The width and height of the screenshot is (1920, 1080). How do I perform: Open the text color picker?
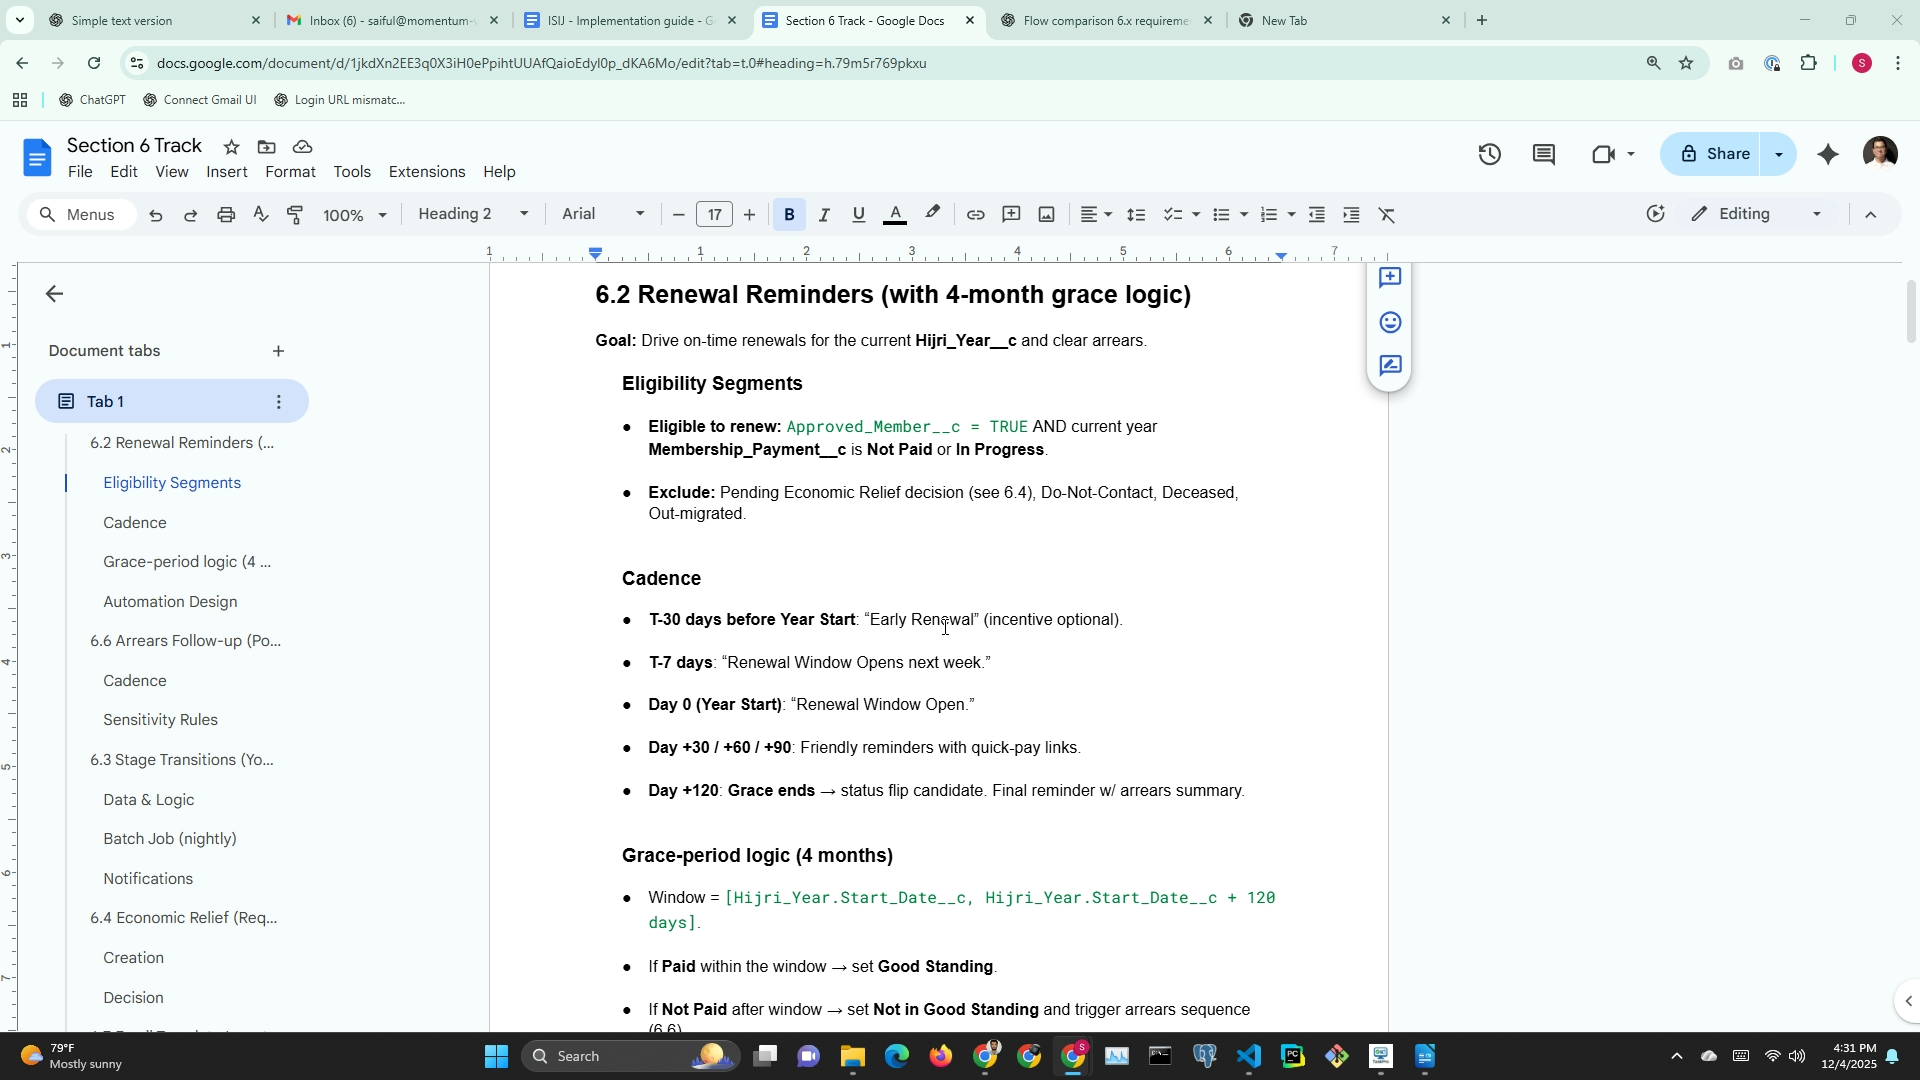pyautogui.click(x=895, y=215)
